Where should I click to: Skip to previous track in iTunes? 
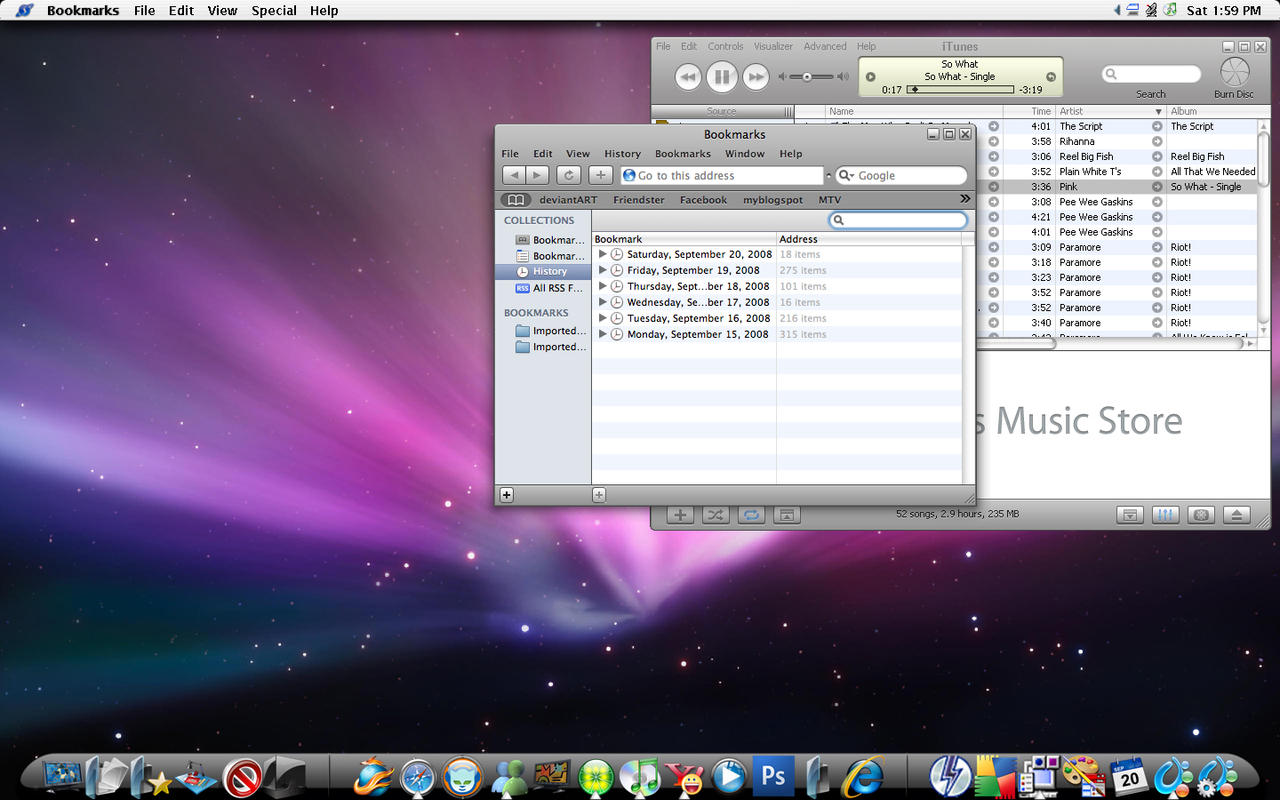point(687,77)
